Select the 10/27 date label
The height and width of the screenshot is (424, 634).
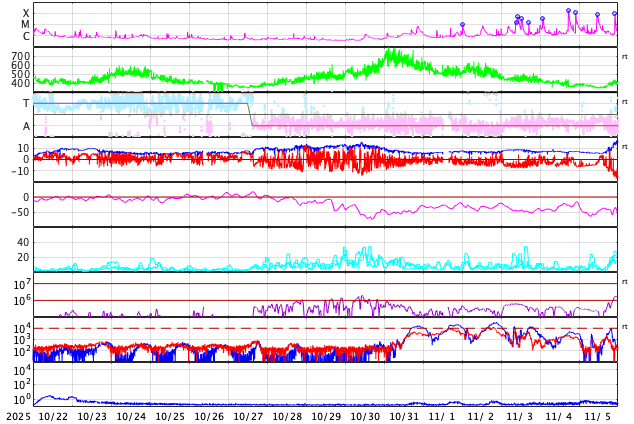(248, 416)
